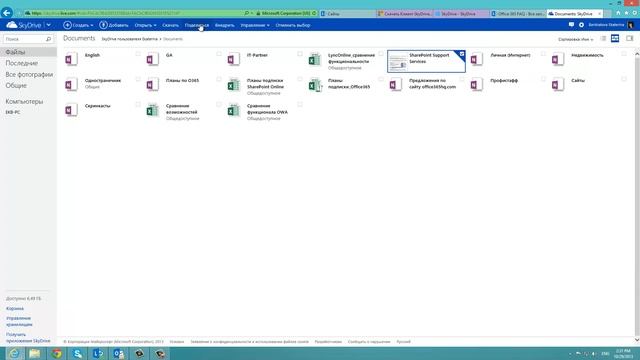Screen dimensions: 640x360
Task: Open the Управление dropdown menu
Action: pyautogui.click(x=255, y=25)
